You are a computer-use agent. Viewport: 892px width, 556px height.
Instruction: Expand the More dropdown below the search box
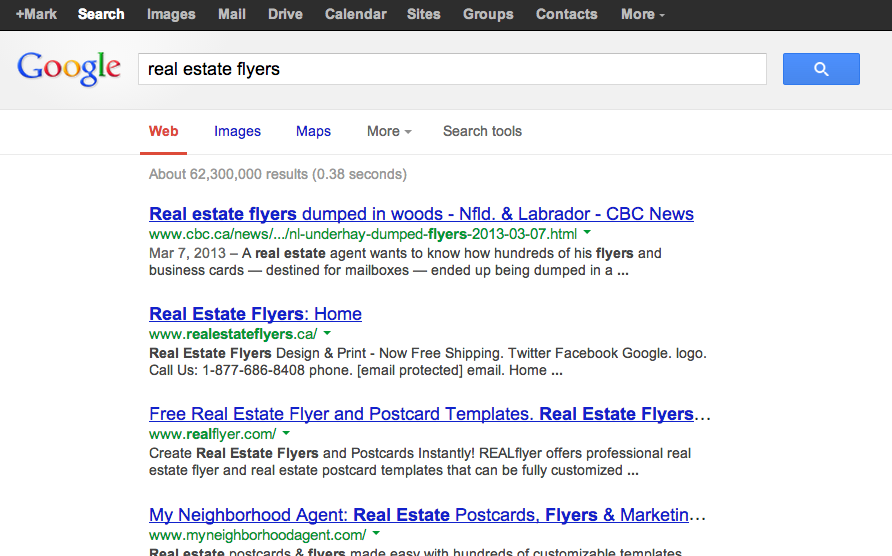[x=389, y=131]
